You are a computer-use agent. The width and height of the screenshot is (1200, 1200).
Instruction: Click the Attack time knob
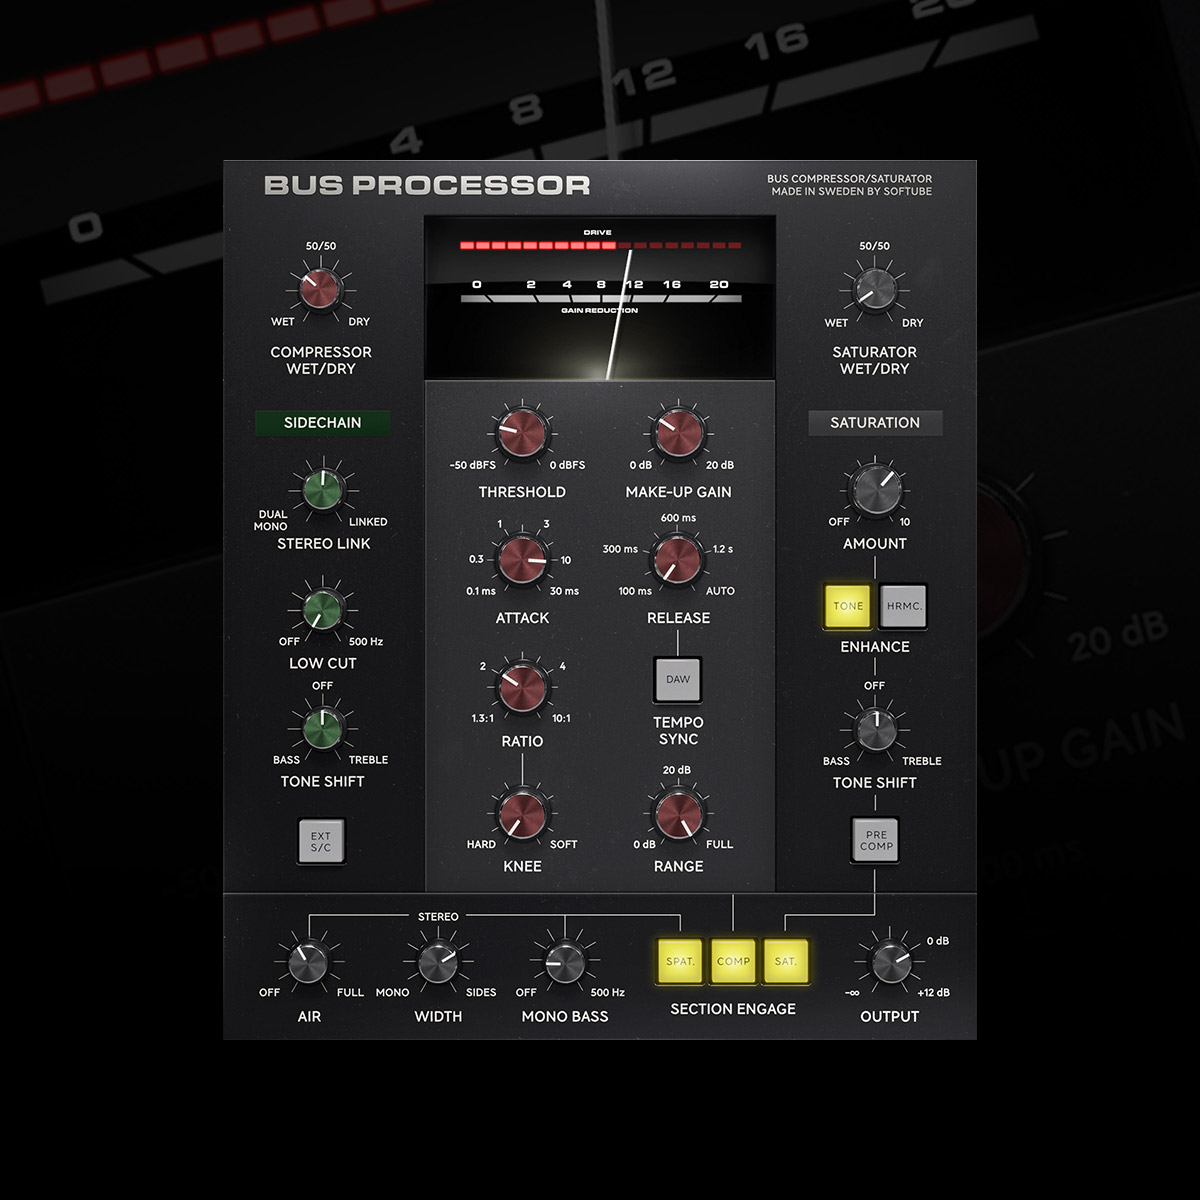[522, 558]
